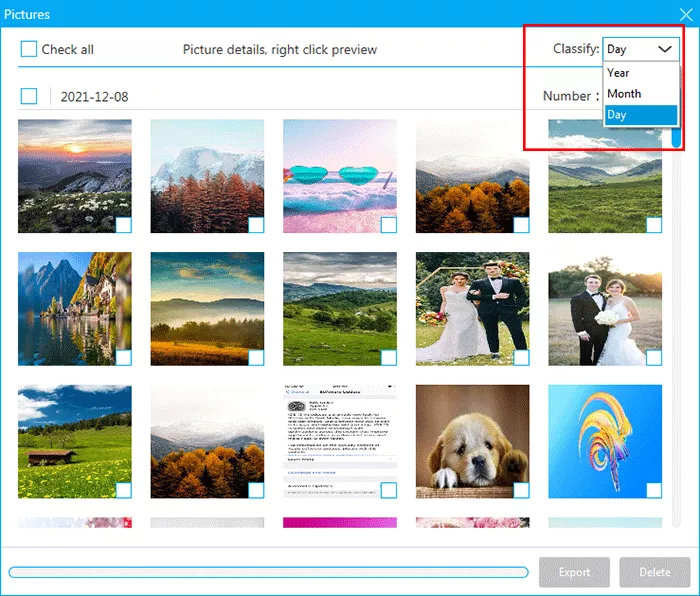700x596 pixels.
Task: Open the Classify dropdown box
Action: [x=641, y=49]
